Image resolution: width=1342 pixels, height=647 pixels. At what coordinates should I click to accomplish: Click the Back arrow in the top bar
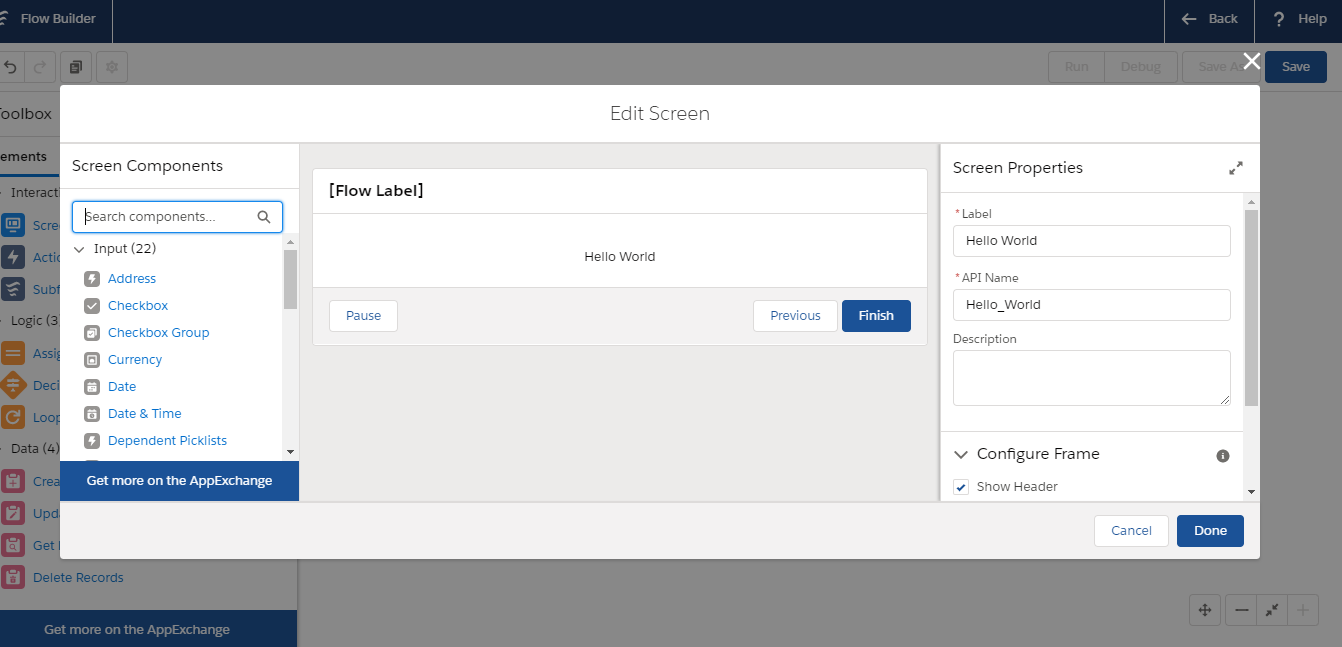[1189, 19]
